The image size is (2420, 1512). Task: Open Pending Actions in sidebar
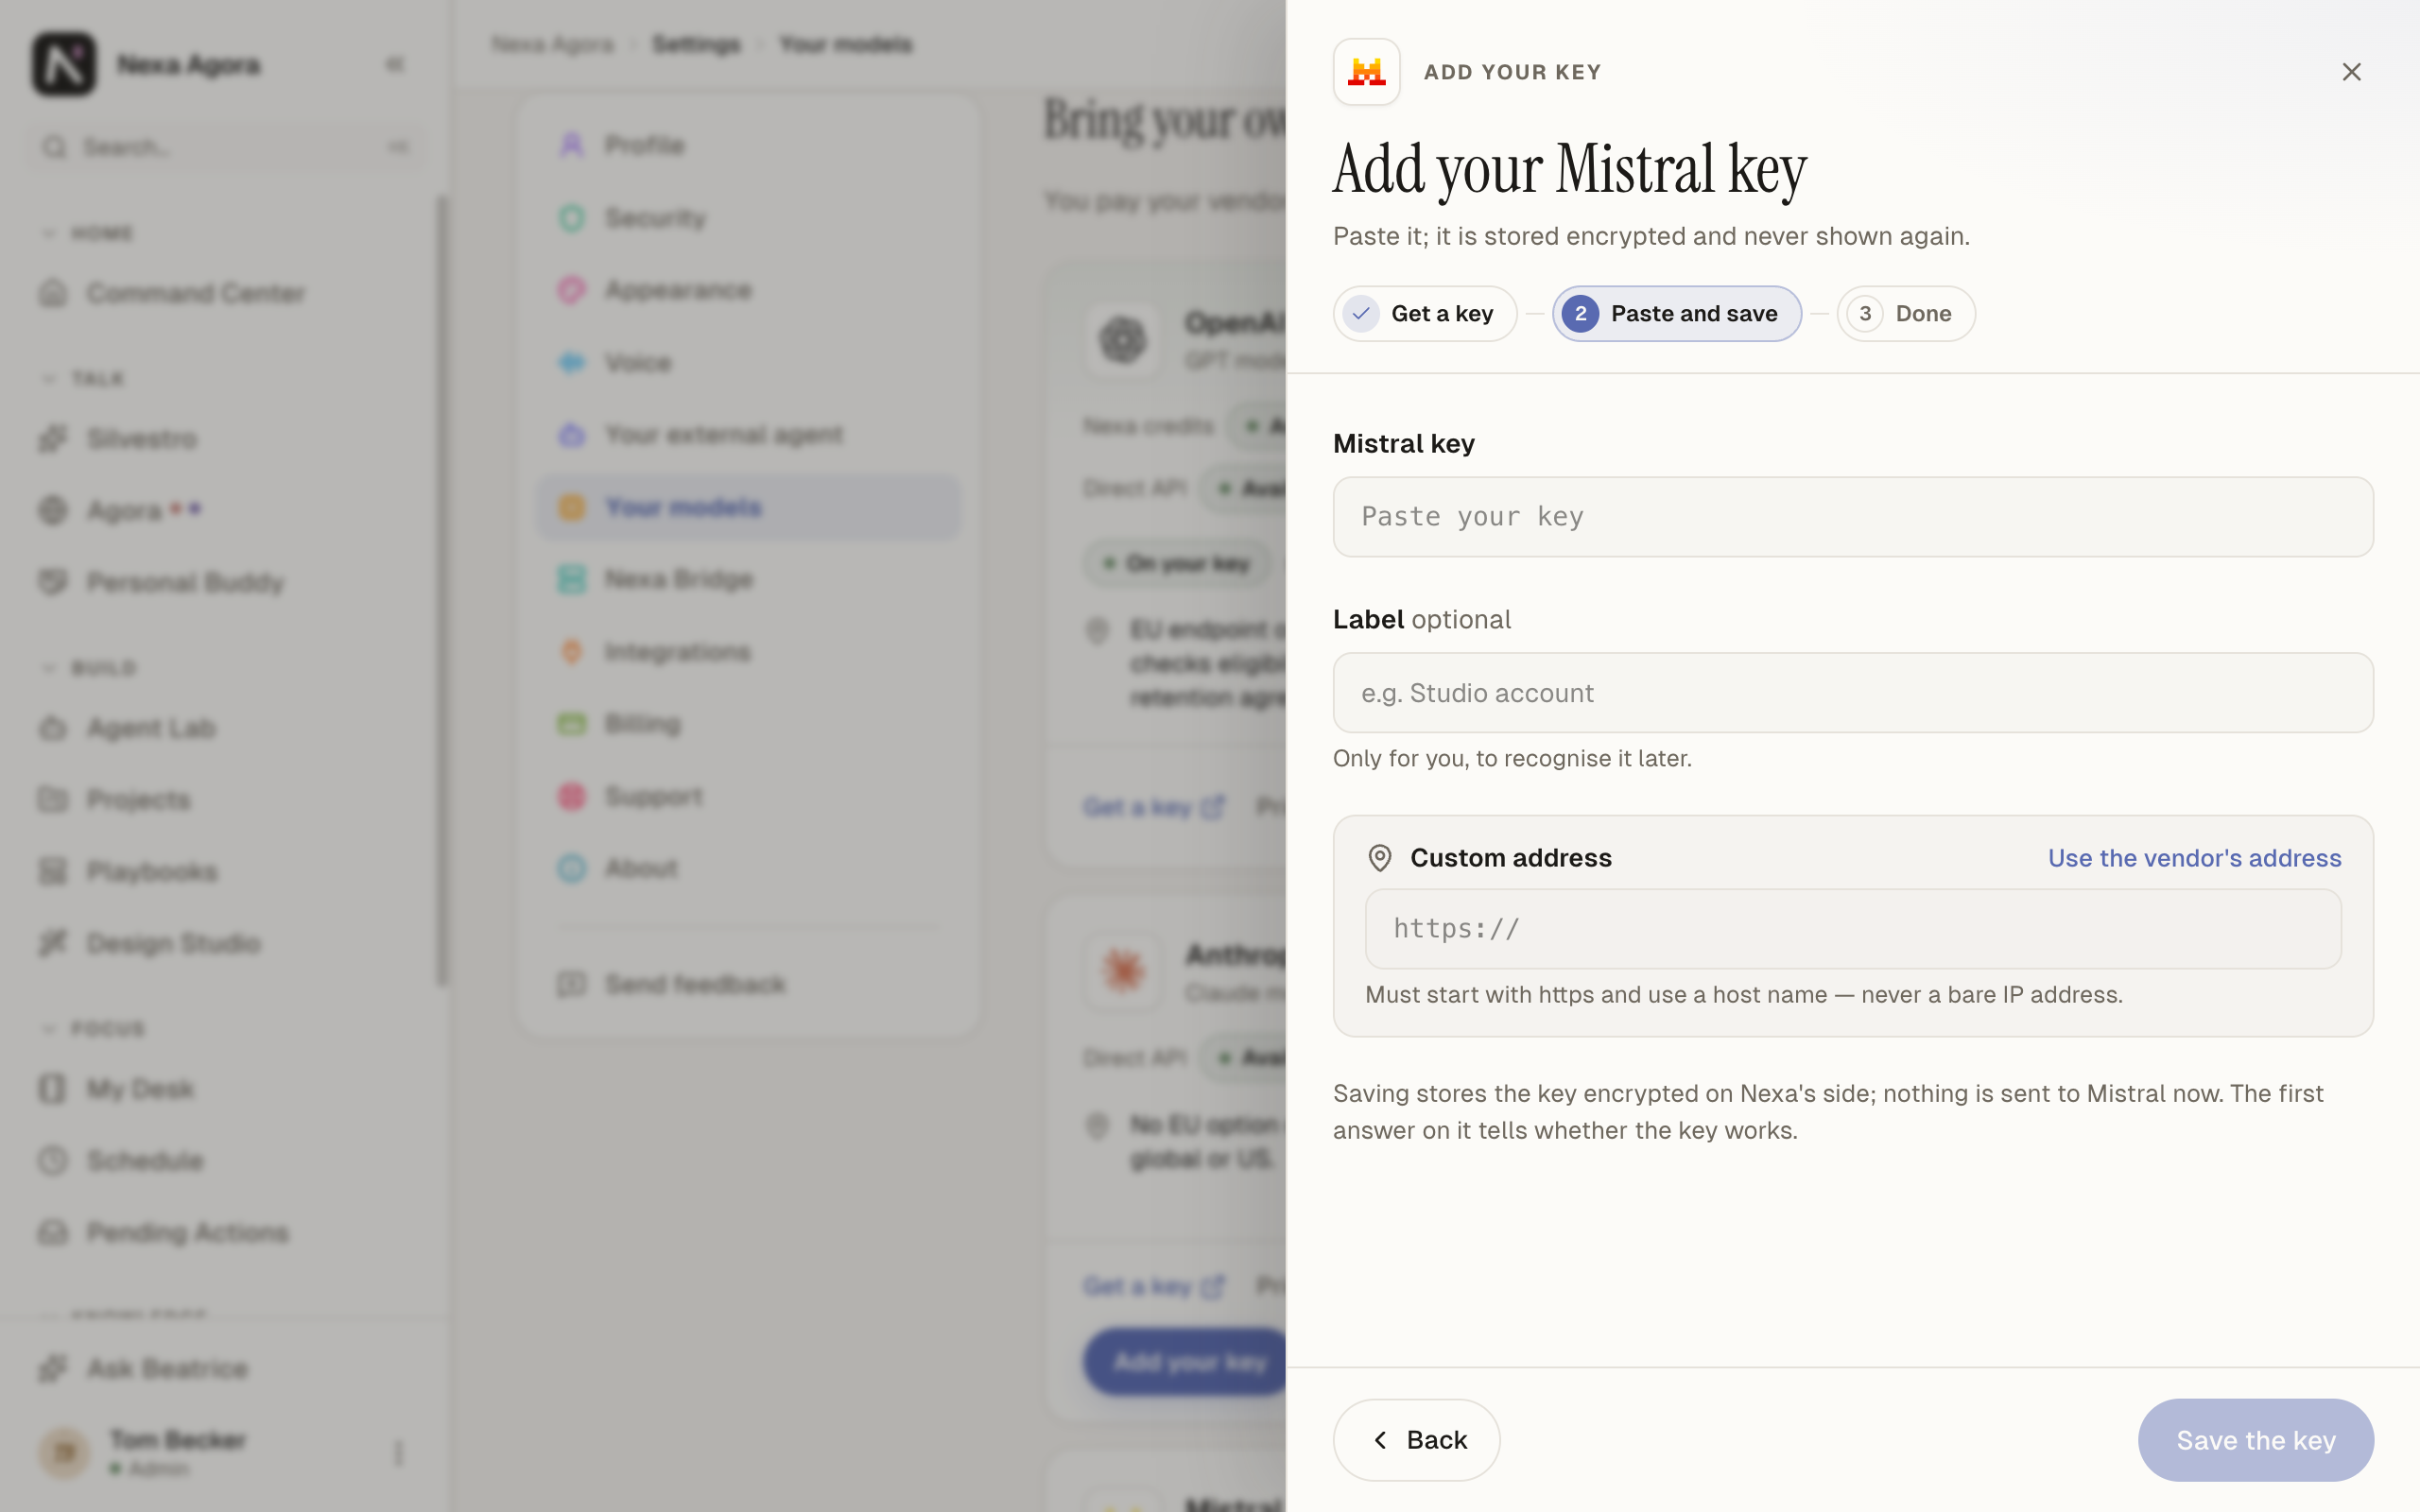tap(226, 1233)
